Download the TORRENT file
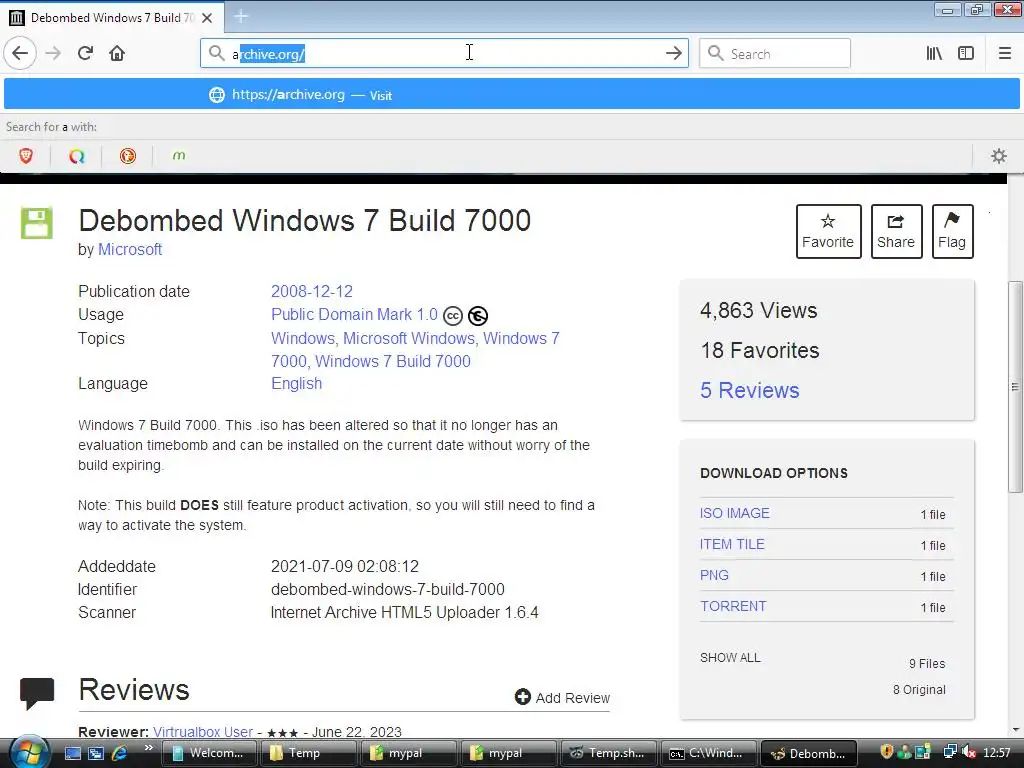This screenshot has width=1024, height=768. click(x=733, y=606)
